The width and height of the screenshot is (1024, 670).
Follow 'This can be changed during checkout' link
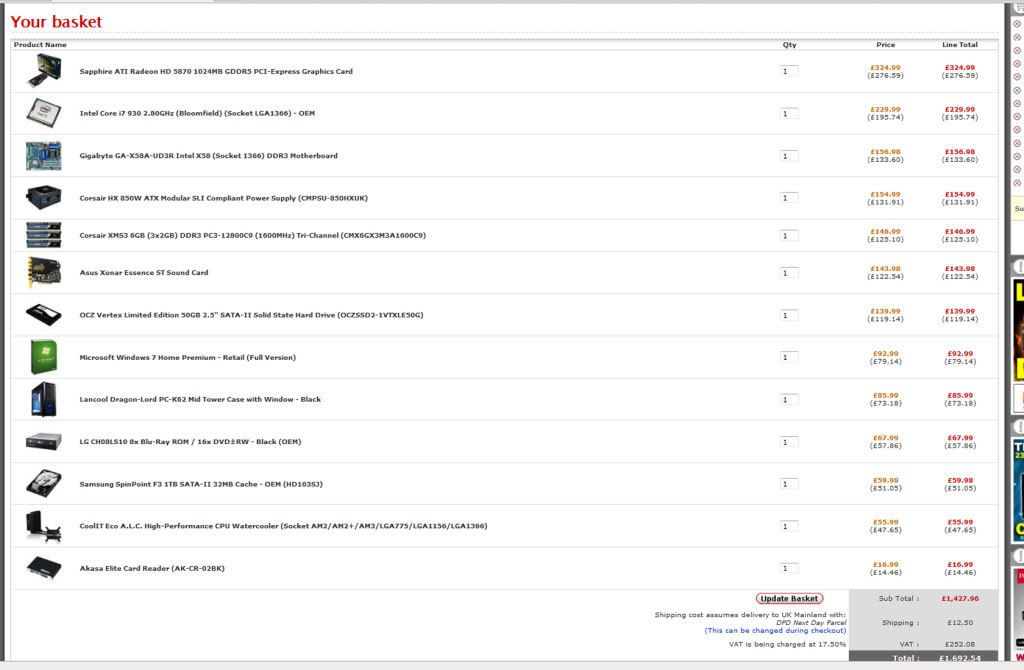(775, 631)
